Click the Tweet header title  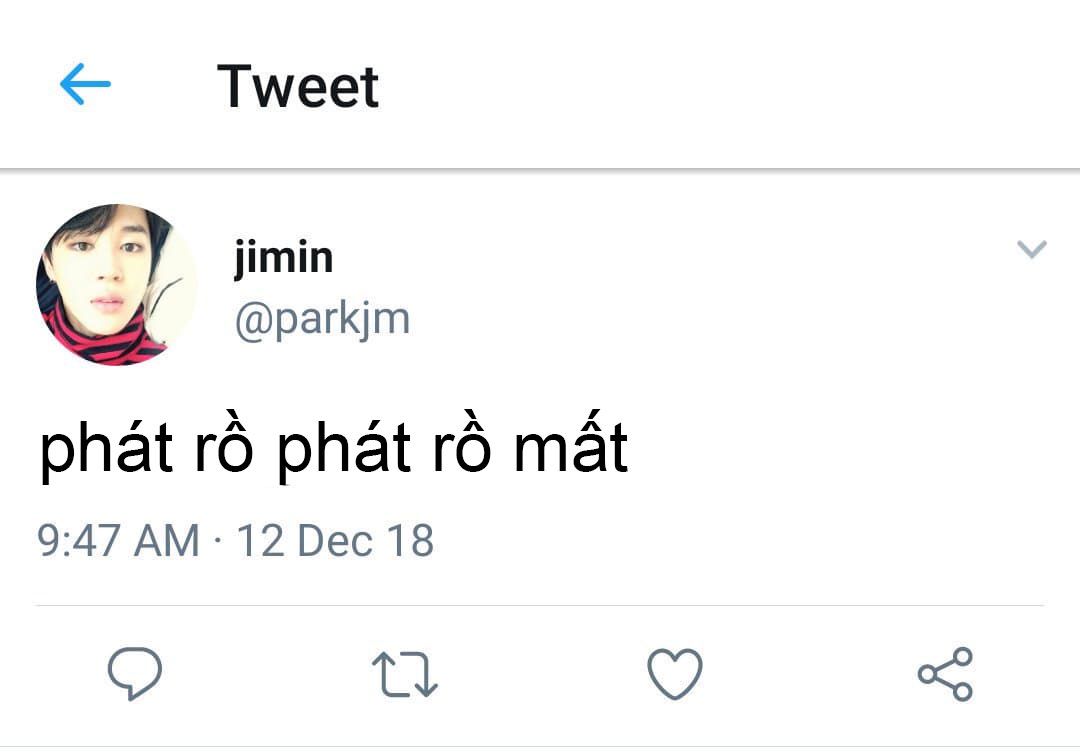298,86
